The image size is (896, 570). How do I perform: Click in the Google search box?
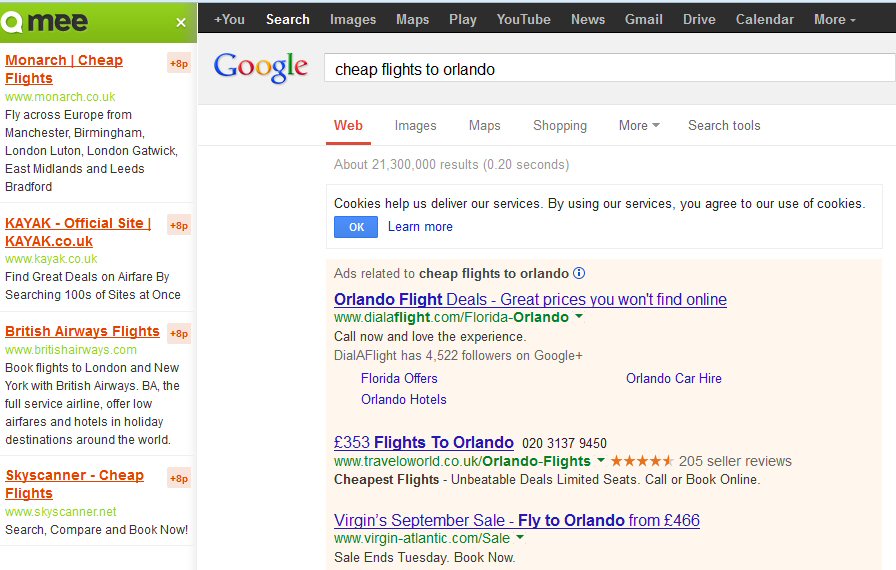click(x=609, y=69)
